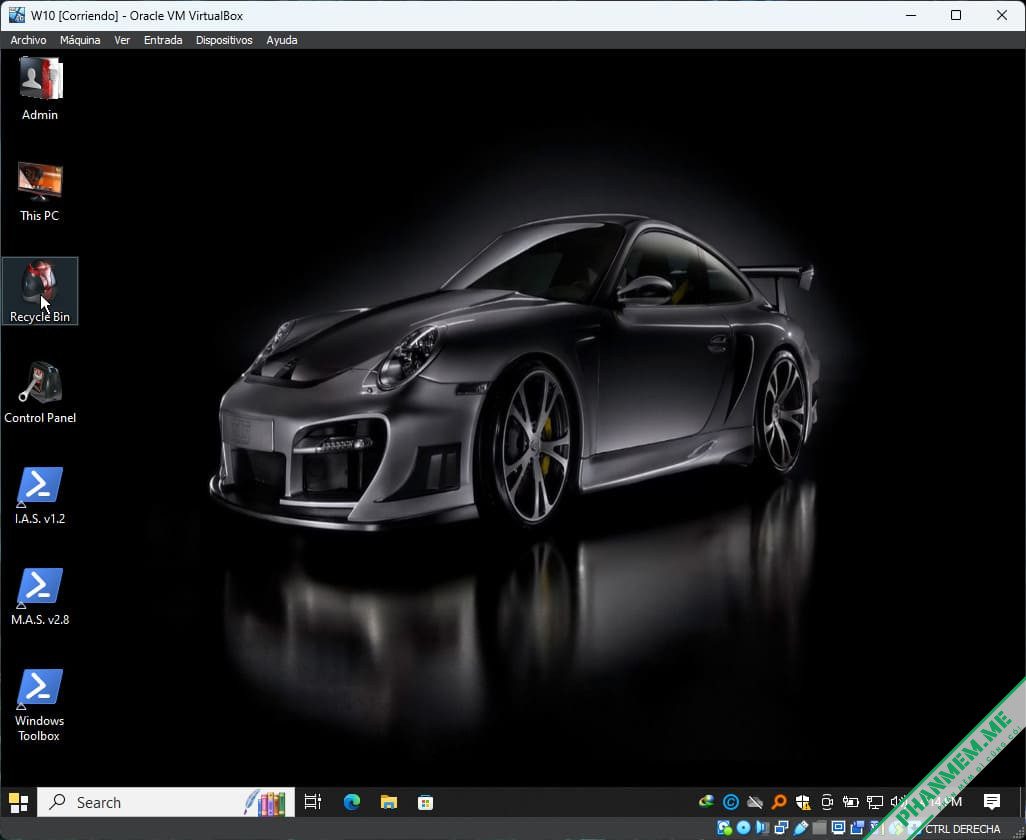Open the Ver menu

(x=122, y=40)
